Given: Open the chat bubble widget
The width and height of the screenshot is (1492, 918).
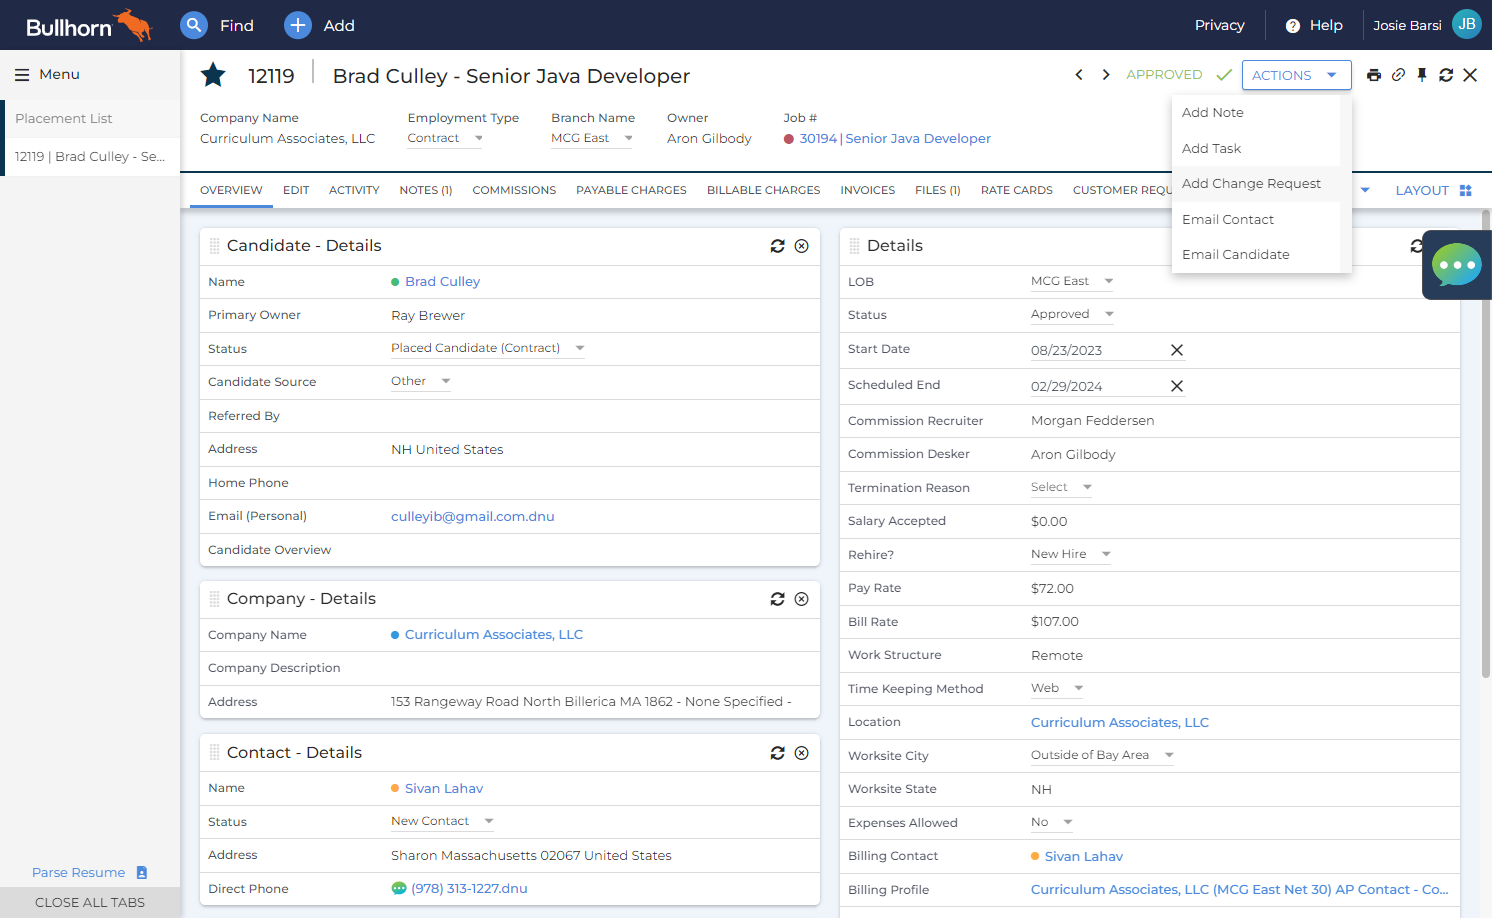Looking at the screenshot, I should 1457,265.
